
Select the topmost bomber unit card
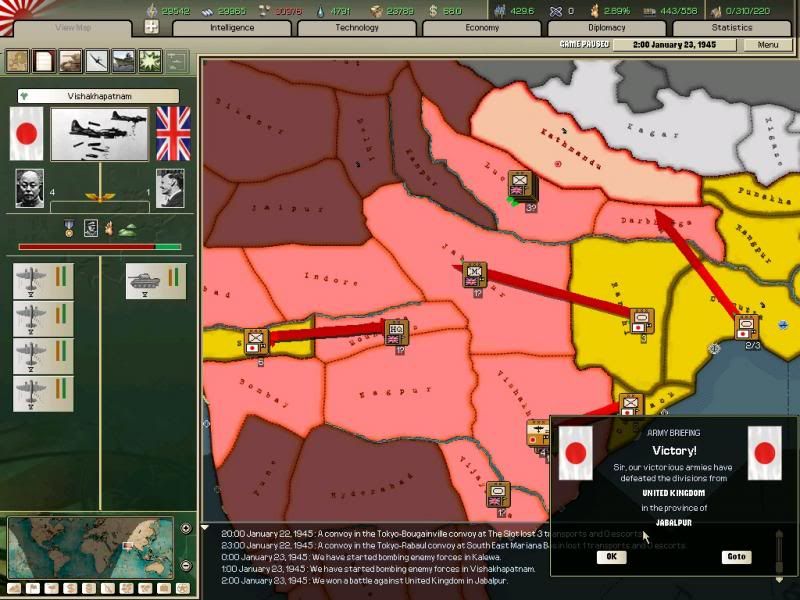pos(43,281)
